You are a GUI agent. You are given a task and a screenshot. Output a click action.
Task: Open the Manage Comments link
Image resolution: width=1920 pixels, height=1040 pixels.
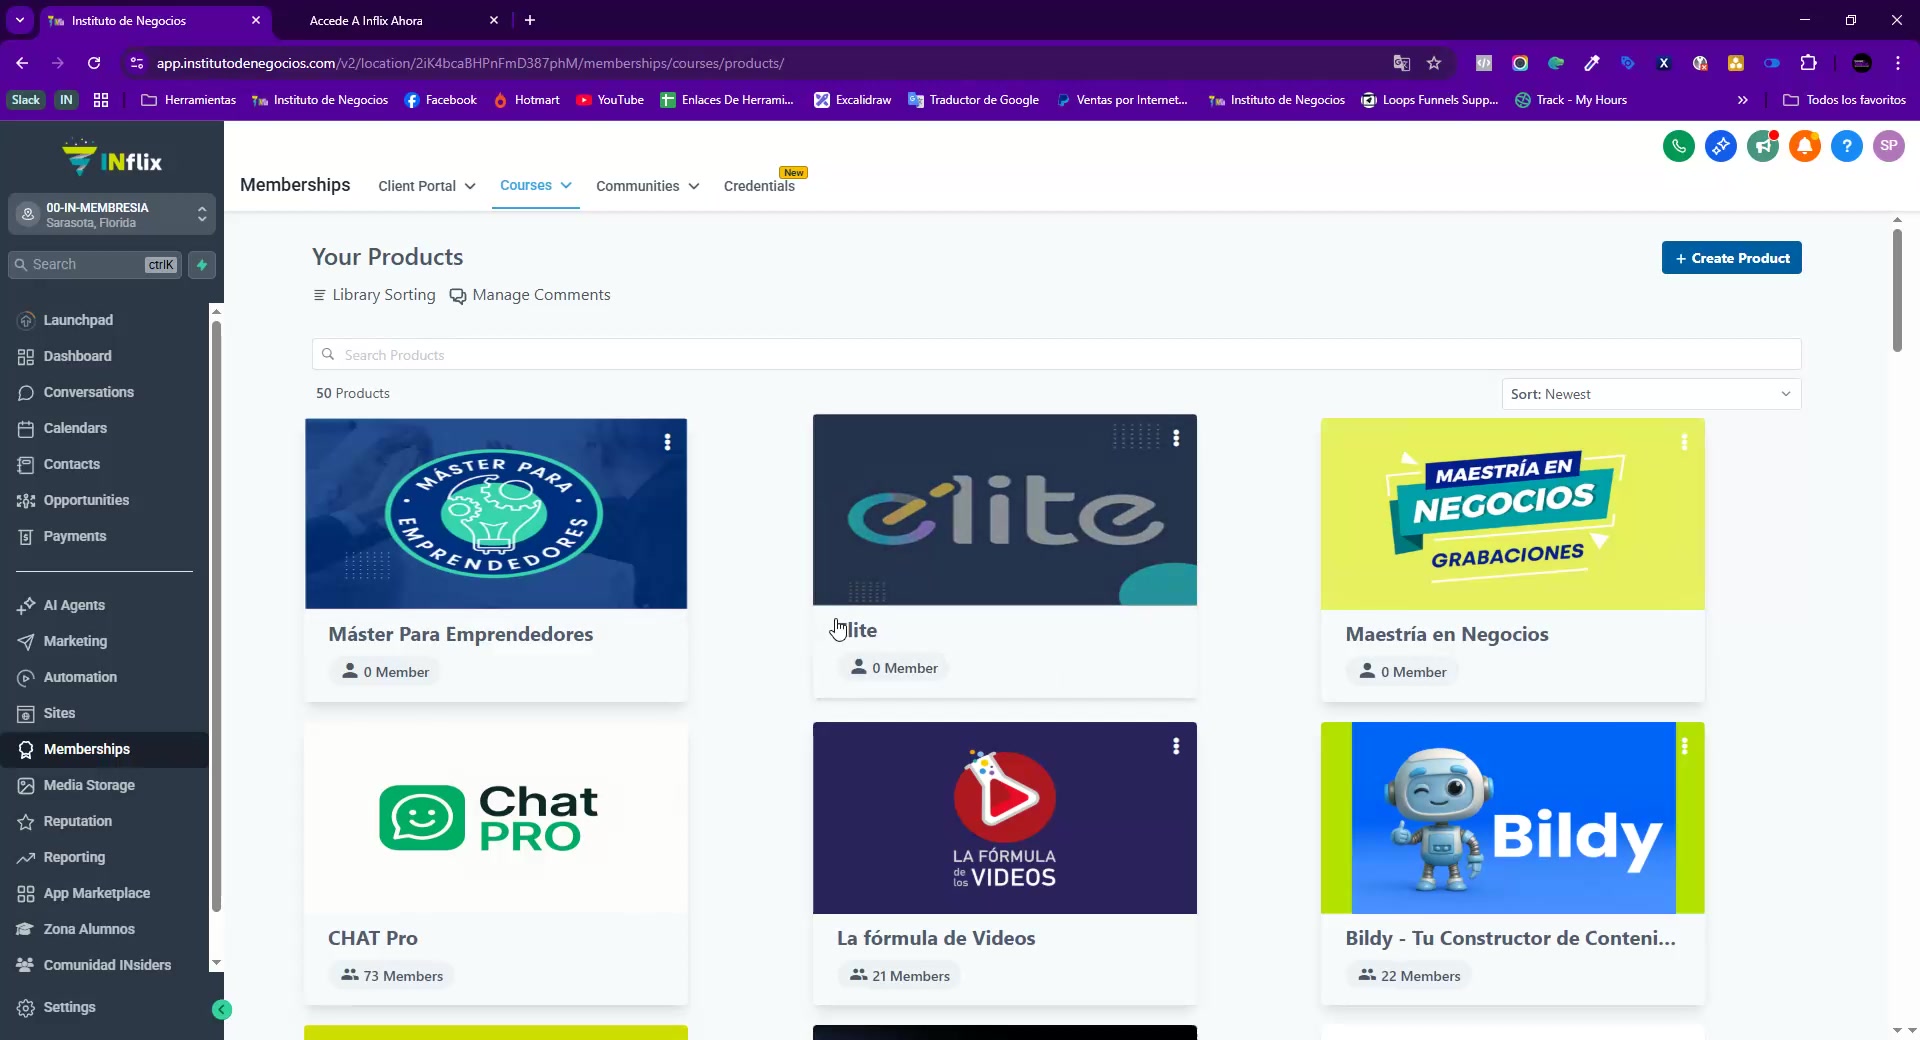coord(530,295)
